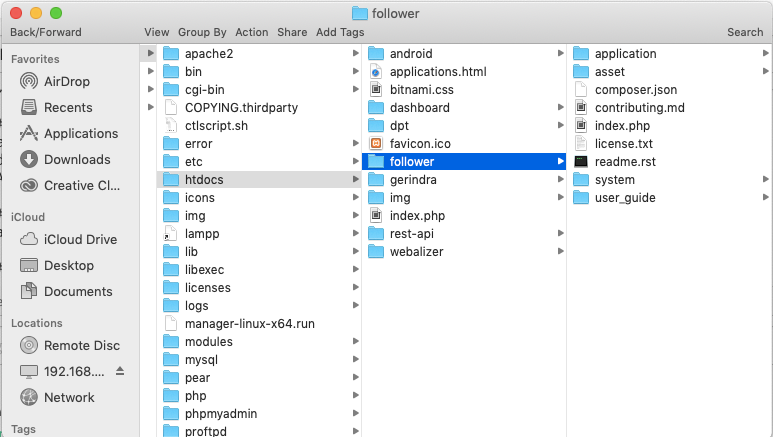Click the lampp alias file icon

(x=170, y=233)
